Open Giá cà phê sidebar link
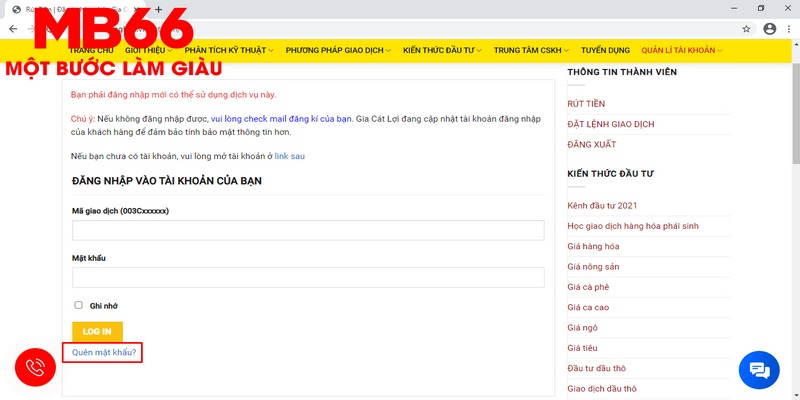Image resolution: width=800 pixels, height=400 pixels. click(x=588, y=287)
